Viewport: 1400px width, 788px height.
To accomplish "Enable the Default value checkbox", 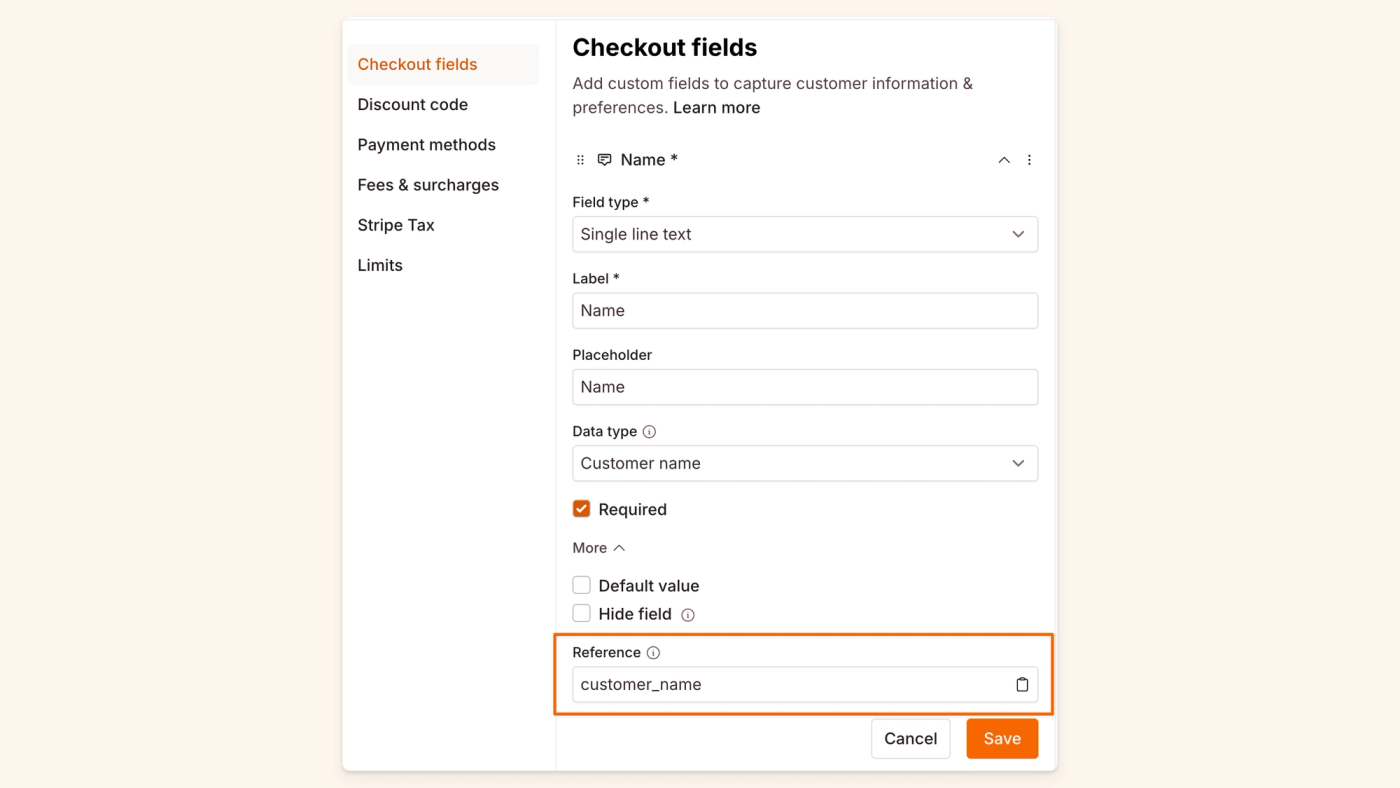I will point(582,585).
